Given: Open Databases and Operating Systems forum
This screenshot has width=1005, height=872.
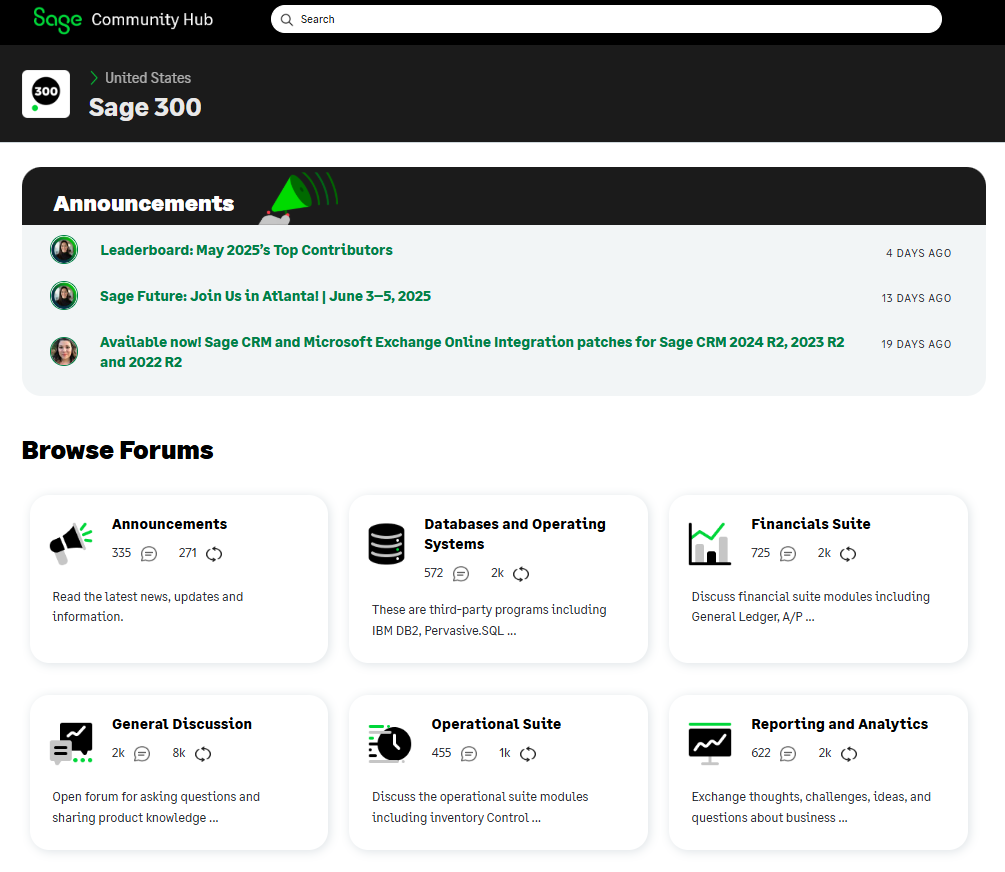Looking at the screenshot, I should click(515, 534).
